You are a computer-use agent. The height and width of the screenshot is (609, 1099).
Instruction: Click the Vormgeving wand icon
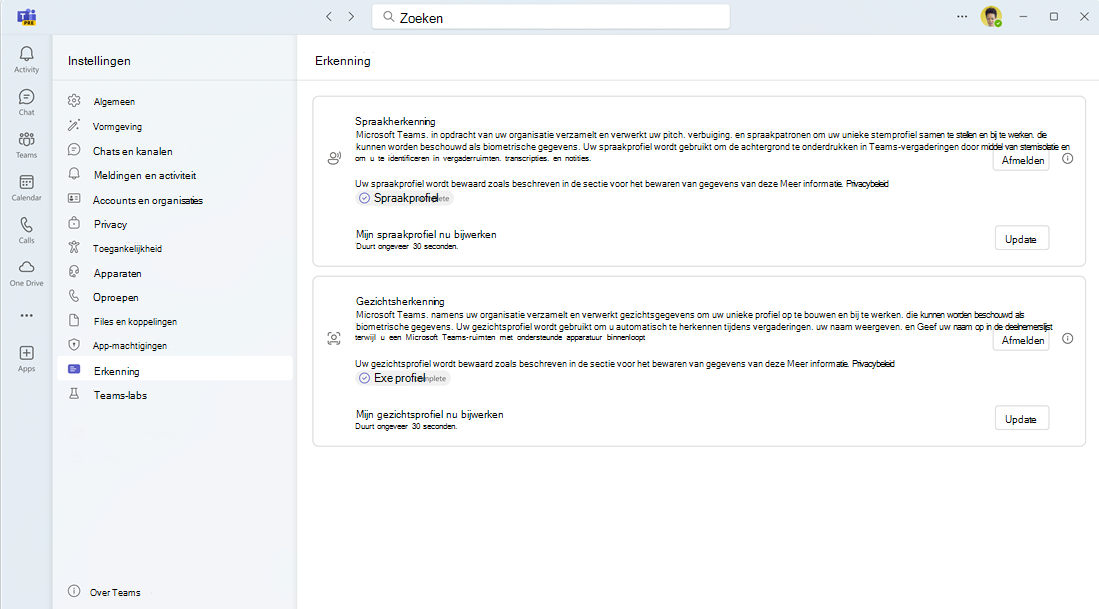tap(74, 125)
